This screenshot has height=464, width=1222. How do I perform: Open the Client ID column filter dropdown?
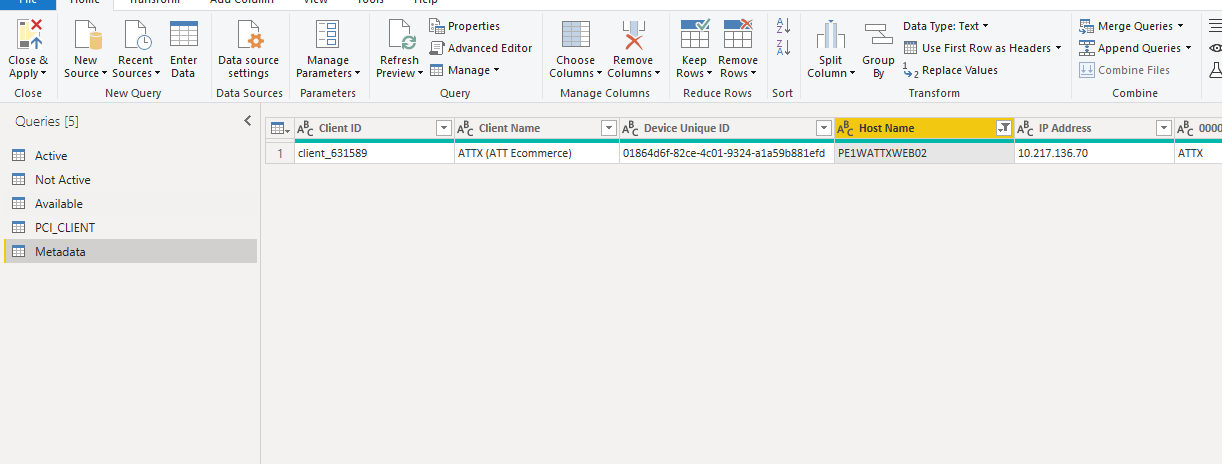(444, 128)
